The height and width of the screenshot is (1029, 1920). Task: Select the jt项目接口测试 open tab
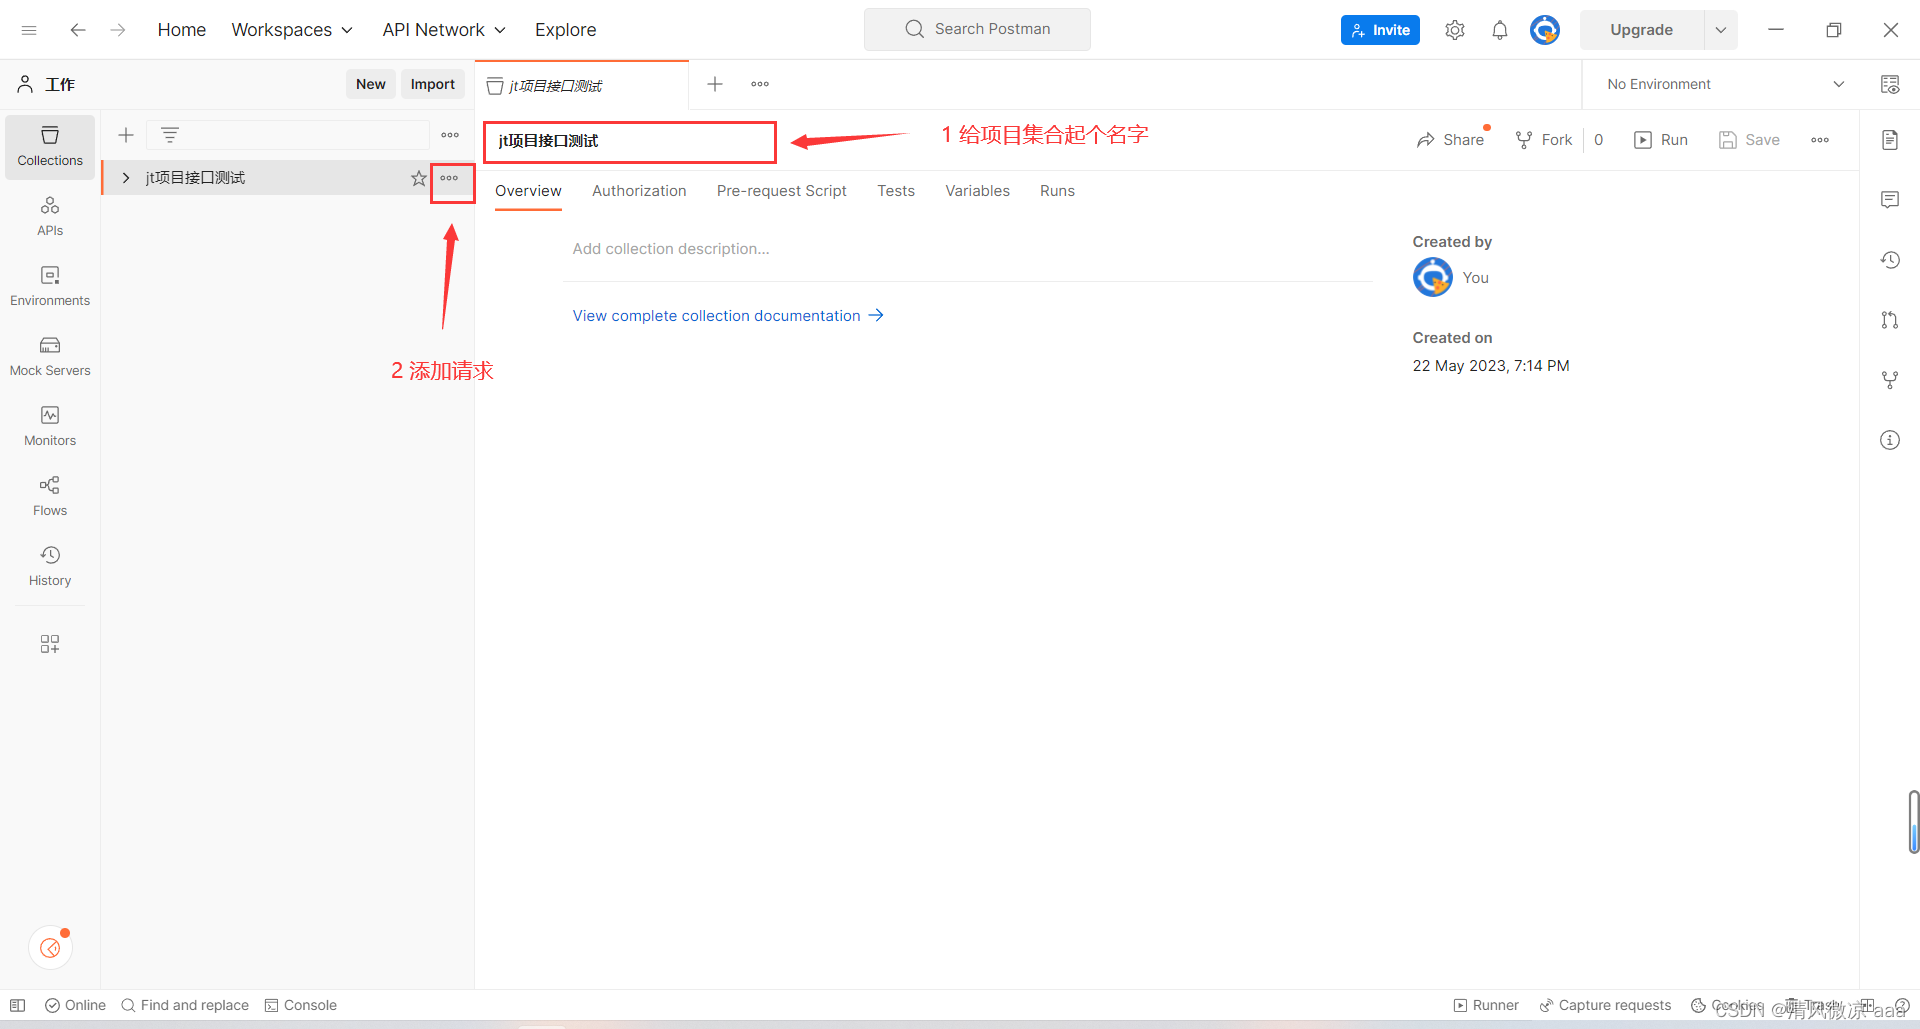[x=582, y=85]
